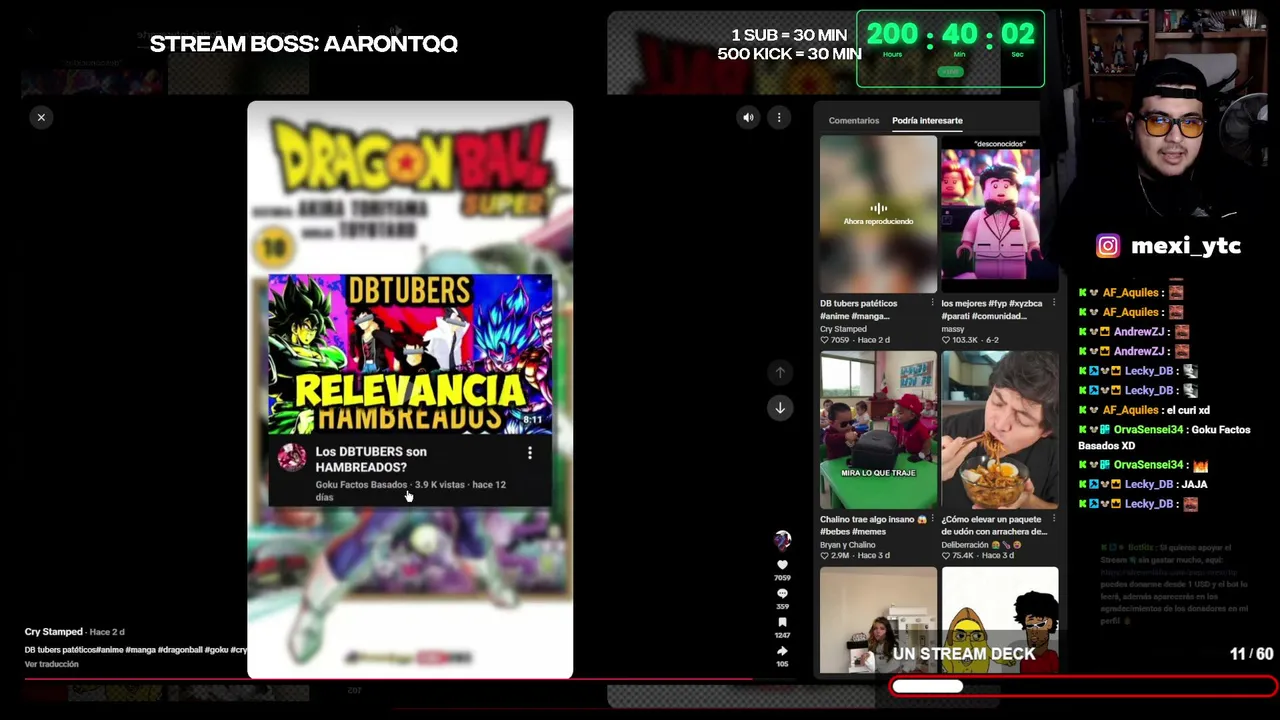
Task: Open options for the '¿Cómo elevar un paquete' card
Action: click(x=1053, y=519)
